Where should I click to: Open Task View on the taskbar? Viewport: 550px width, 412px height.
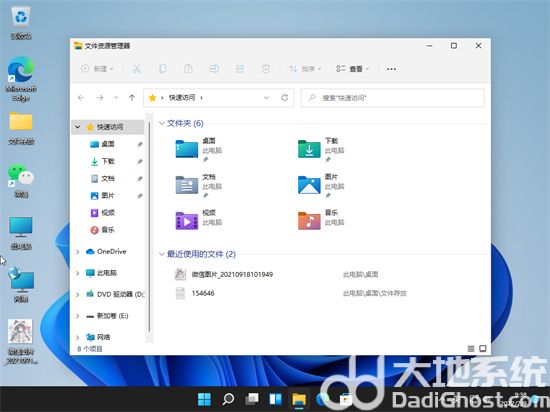point(252,399)
